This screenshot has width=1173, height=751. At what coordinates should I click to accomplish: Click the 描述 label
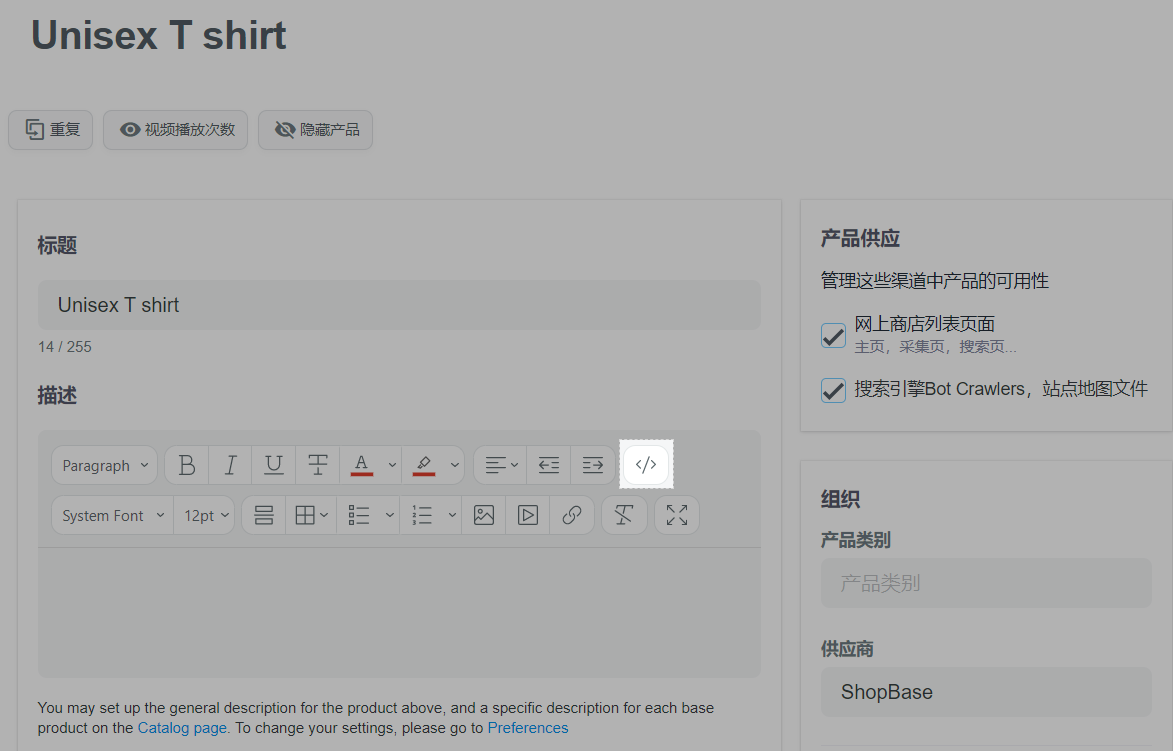pos(57,396)
